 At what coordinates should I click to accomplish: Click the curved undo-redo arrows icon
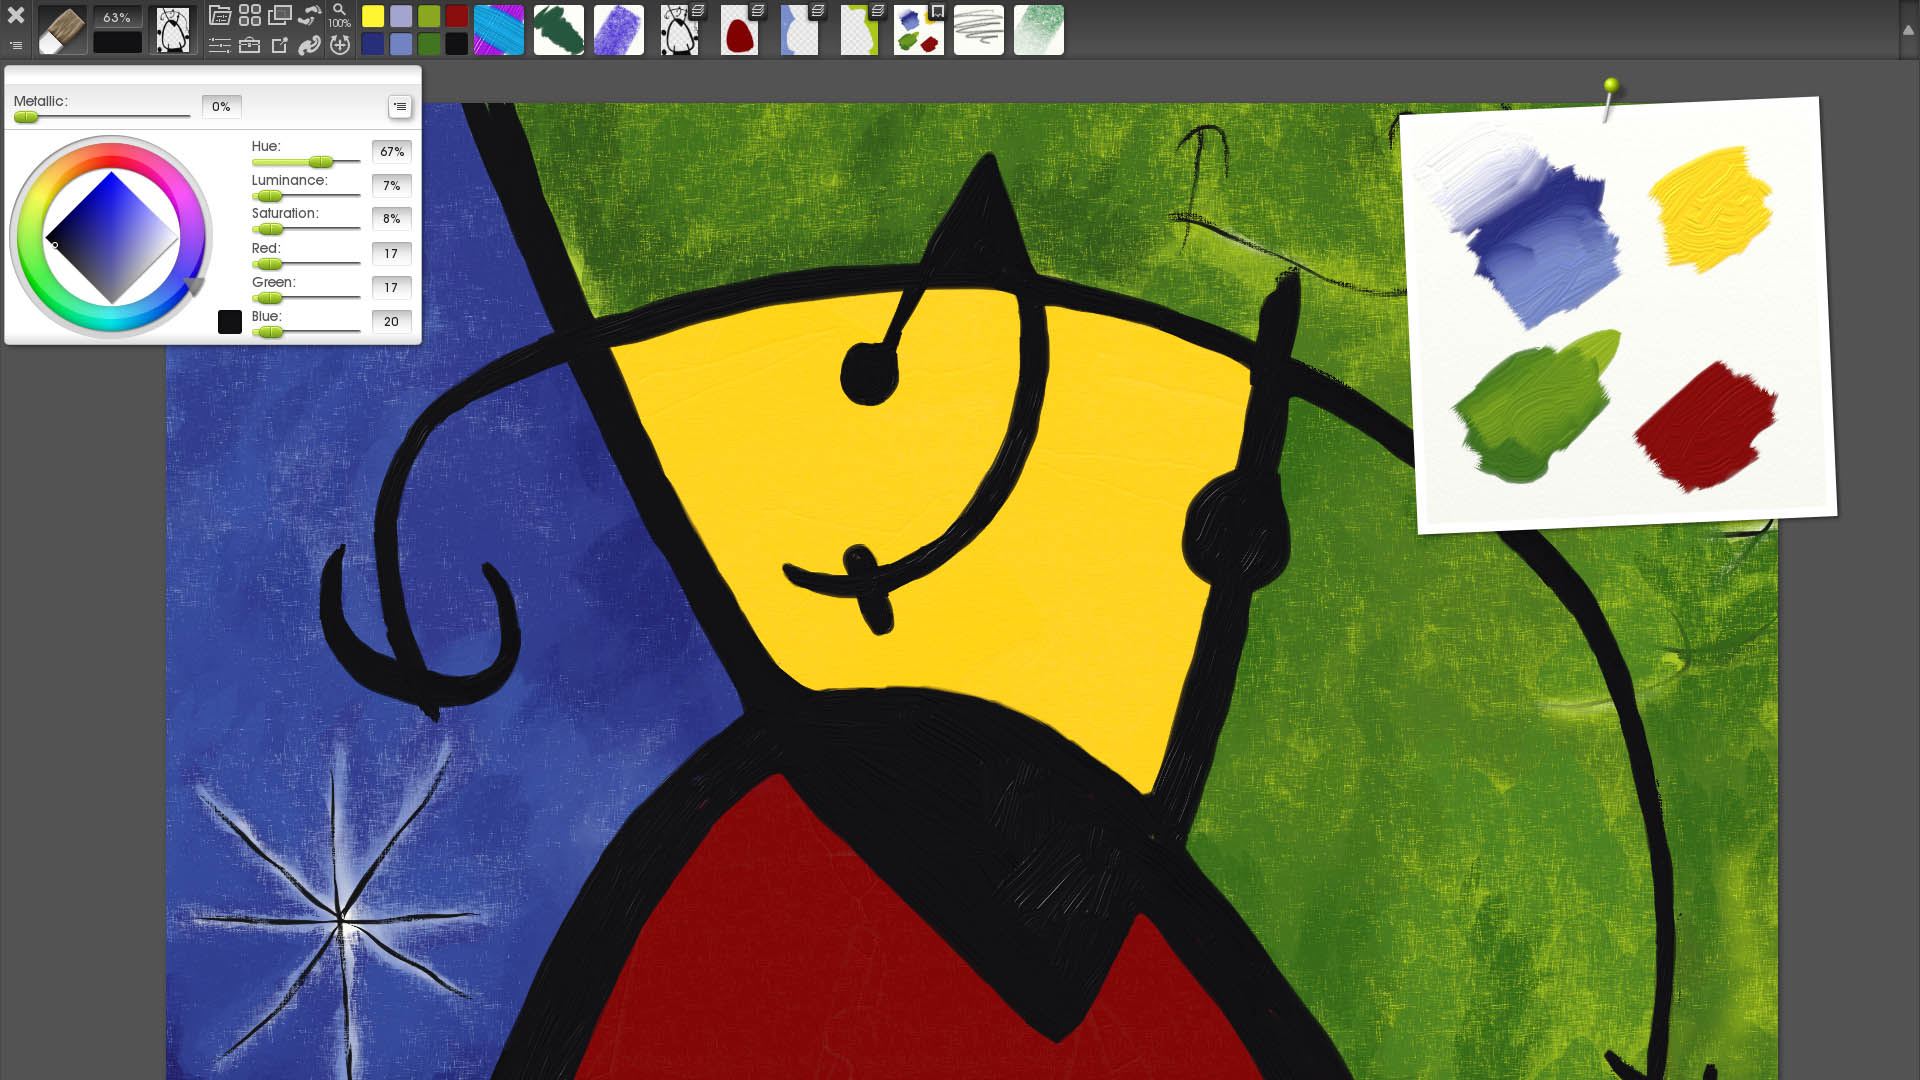pos(311,15)
